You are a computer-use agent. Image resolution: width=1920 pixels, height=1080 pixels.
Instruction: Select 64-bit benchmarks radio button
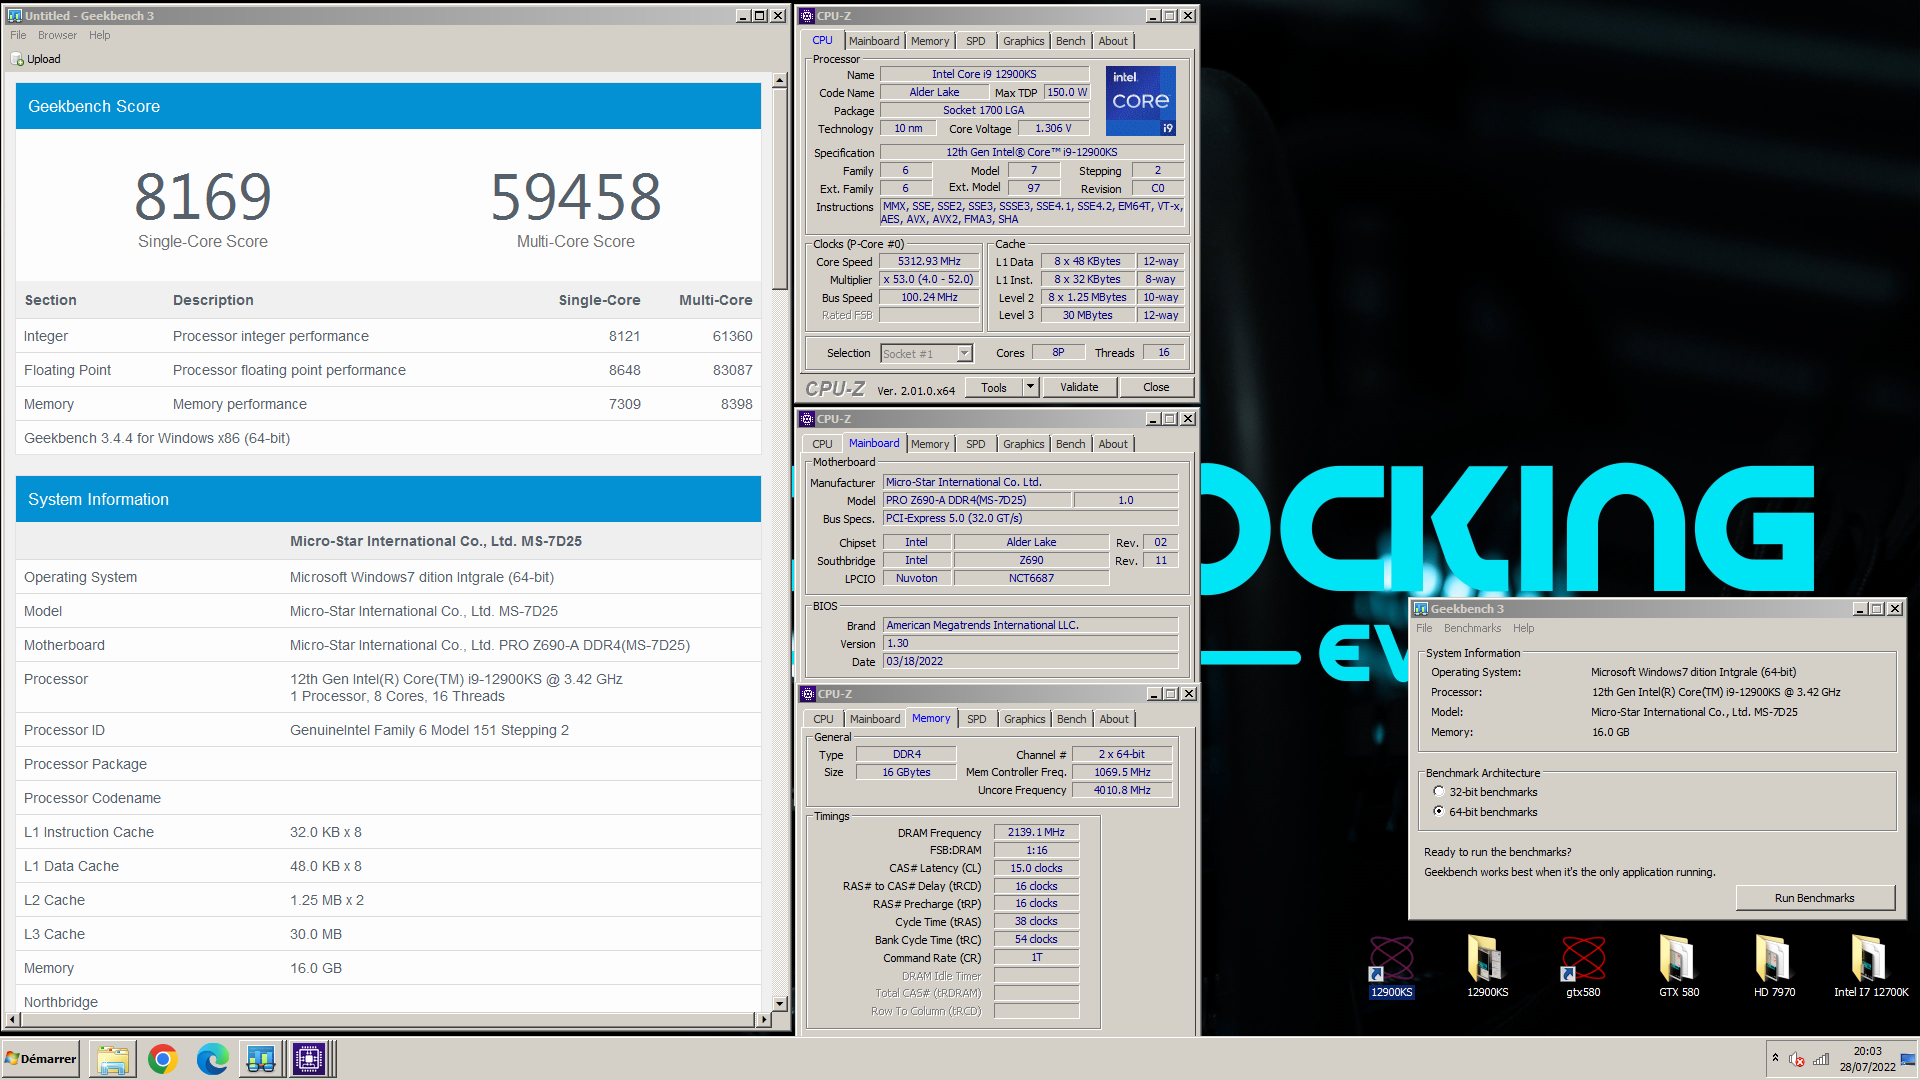click(1439, 811)
